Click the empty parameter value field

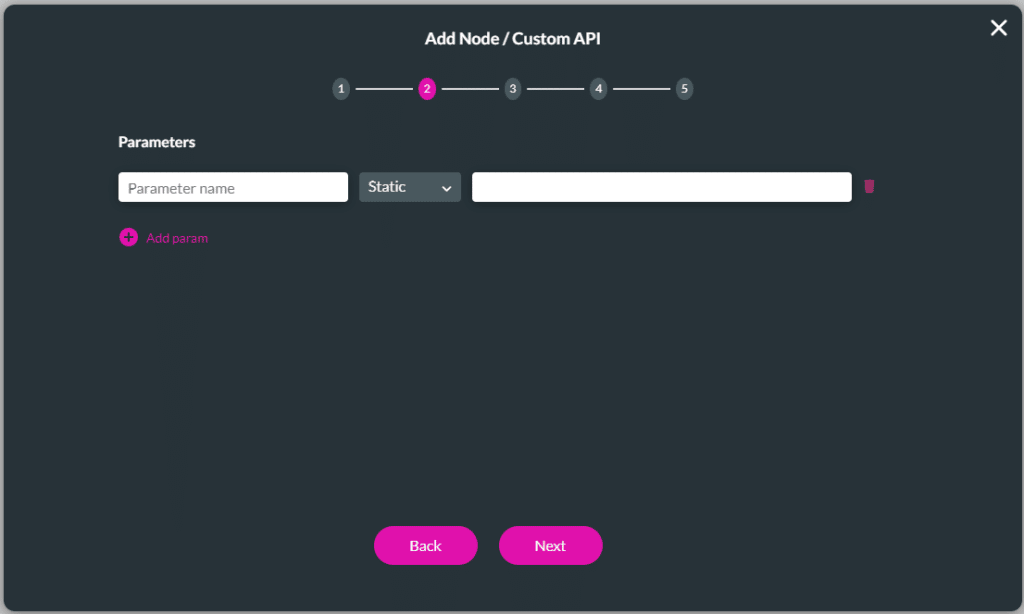click(660, 186)
